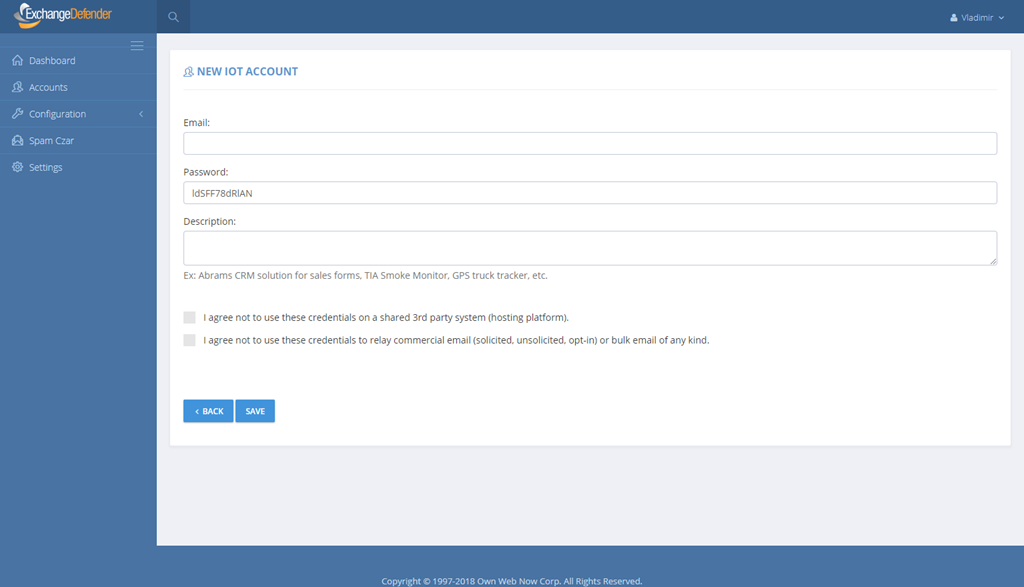Click the 'Description:' label
Viewport: 1024px width, 587px height.
(x=210, y=221)
